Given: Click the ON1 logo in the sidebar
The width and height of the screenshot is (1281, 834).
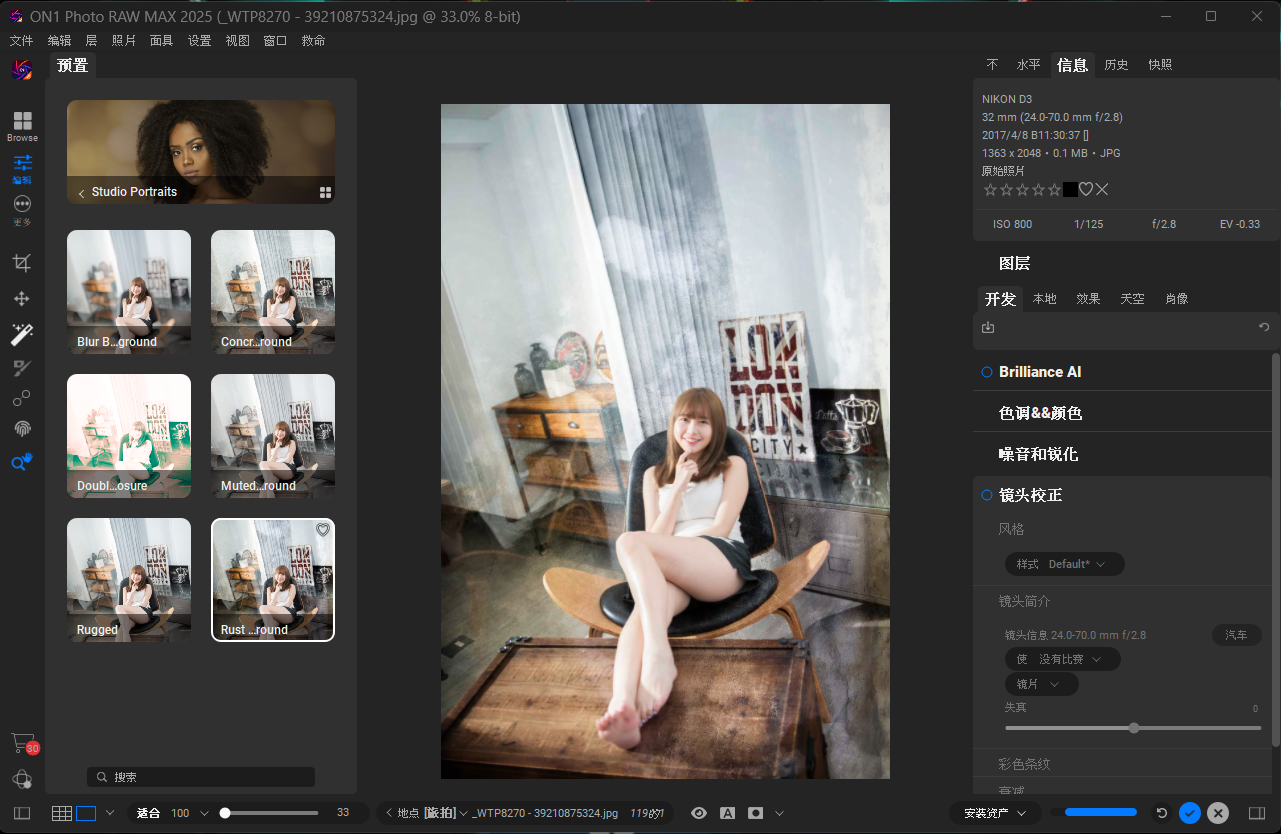Looking at the screenshot, I should pyautogui.click(x=22, y=70).
